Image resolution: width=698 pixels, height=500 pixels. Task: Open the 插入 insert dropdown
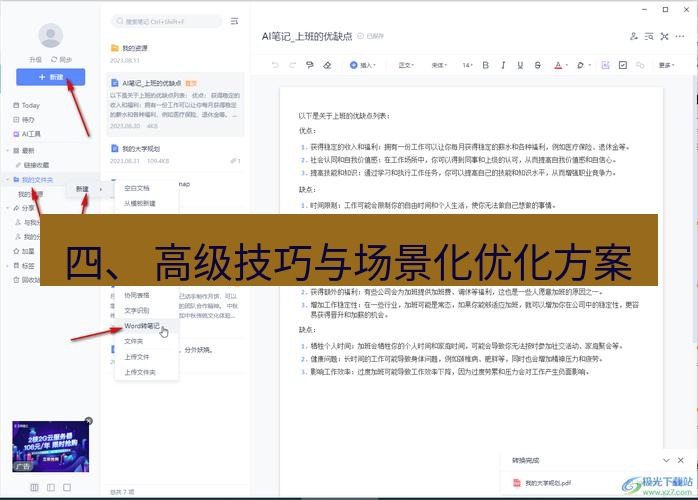[362, 65]
